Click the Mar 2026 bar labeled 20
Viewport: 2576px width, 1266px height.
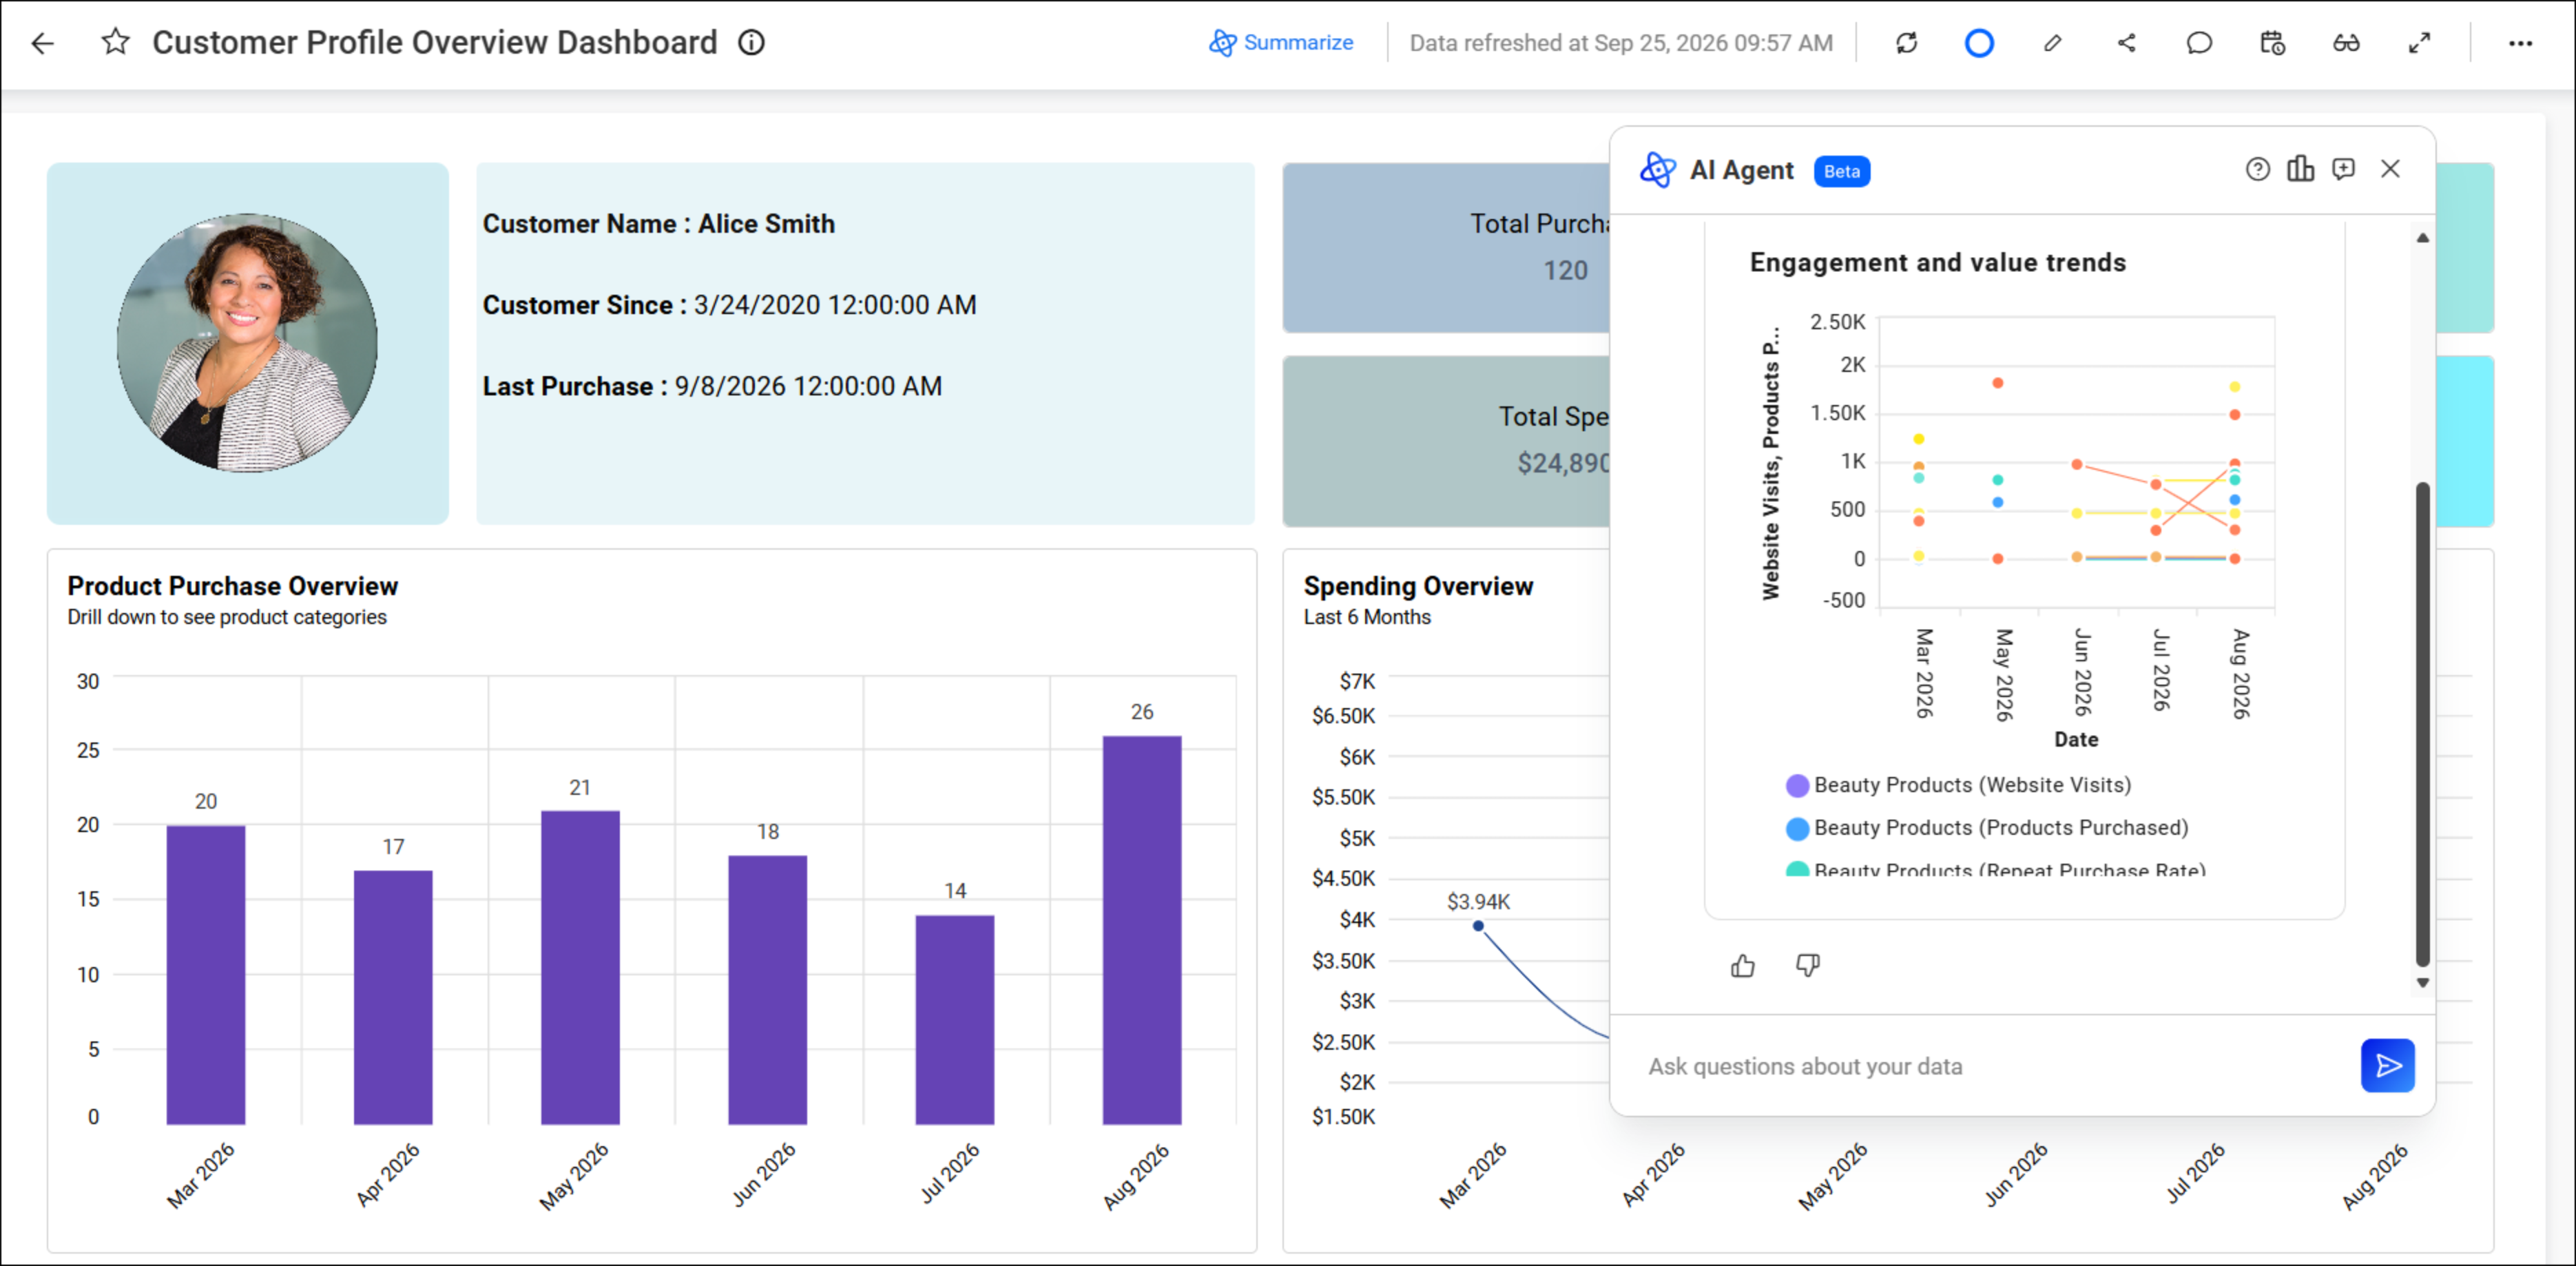tap(206, 974)
